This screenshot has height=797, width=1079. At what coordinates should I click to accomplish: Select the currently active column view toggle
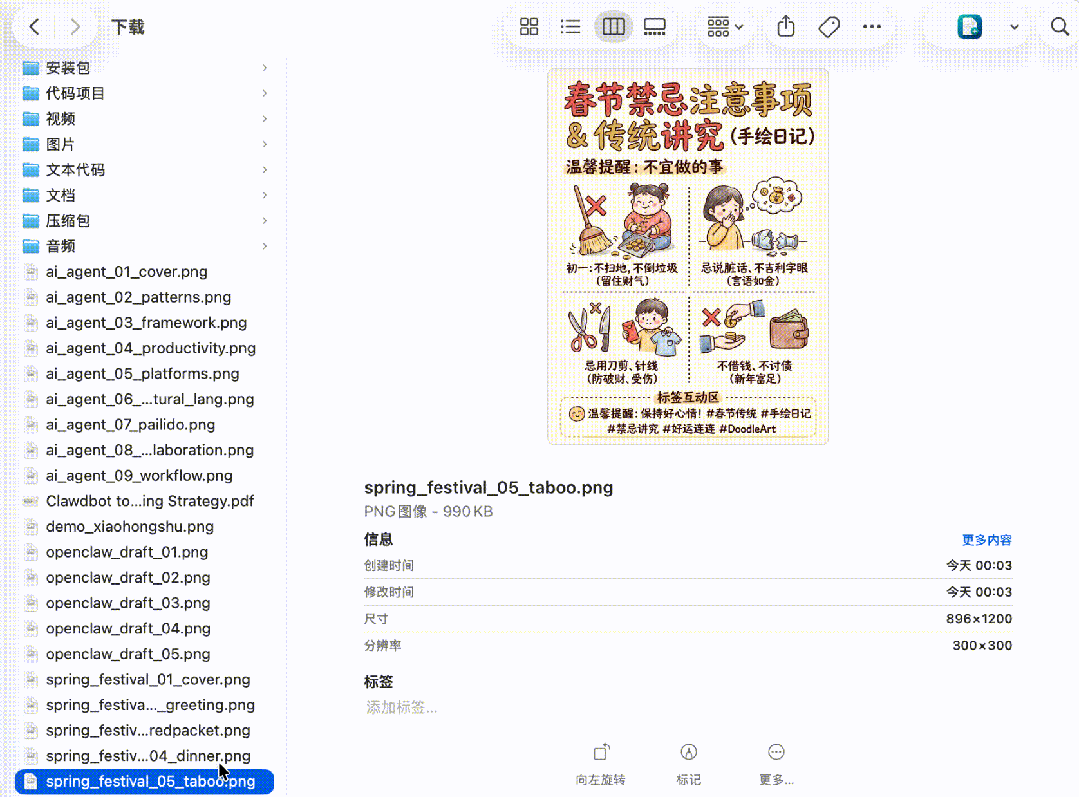(x=613, y=27)
